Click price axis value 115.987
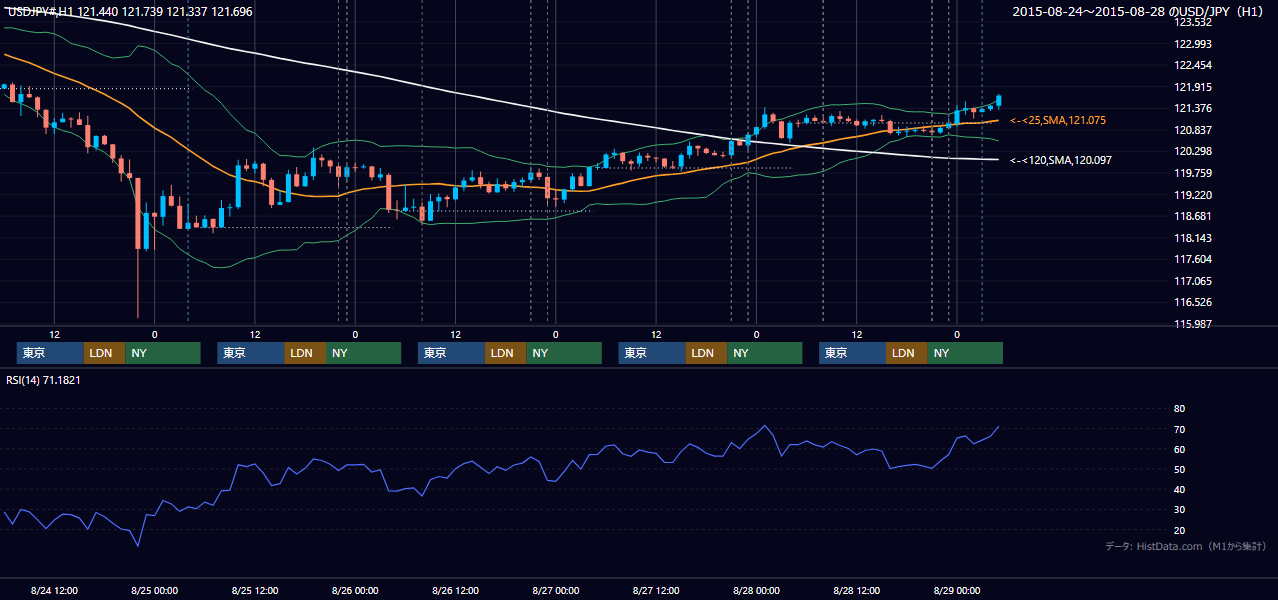 tap(1193, 324)
